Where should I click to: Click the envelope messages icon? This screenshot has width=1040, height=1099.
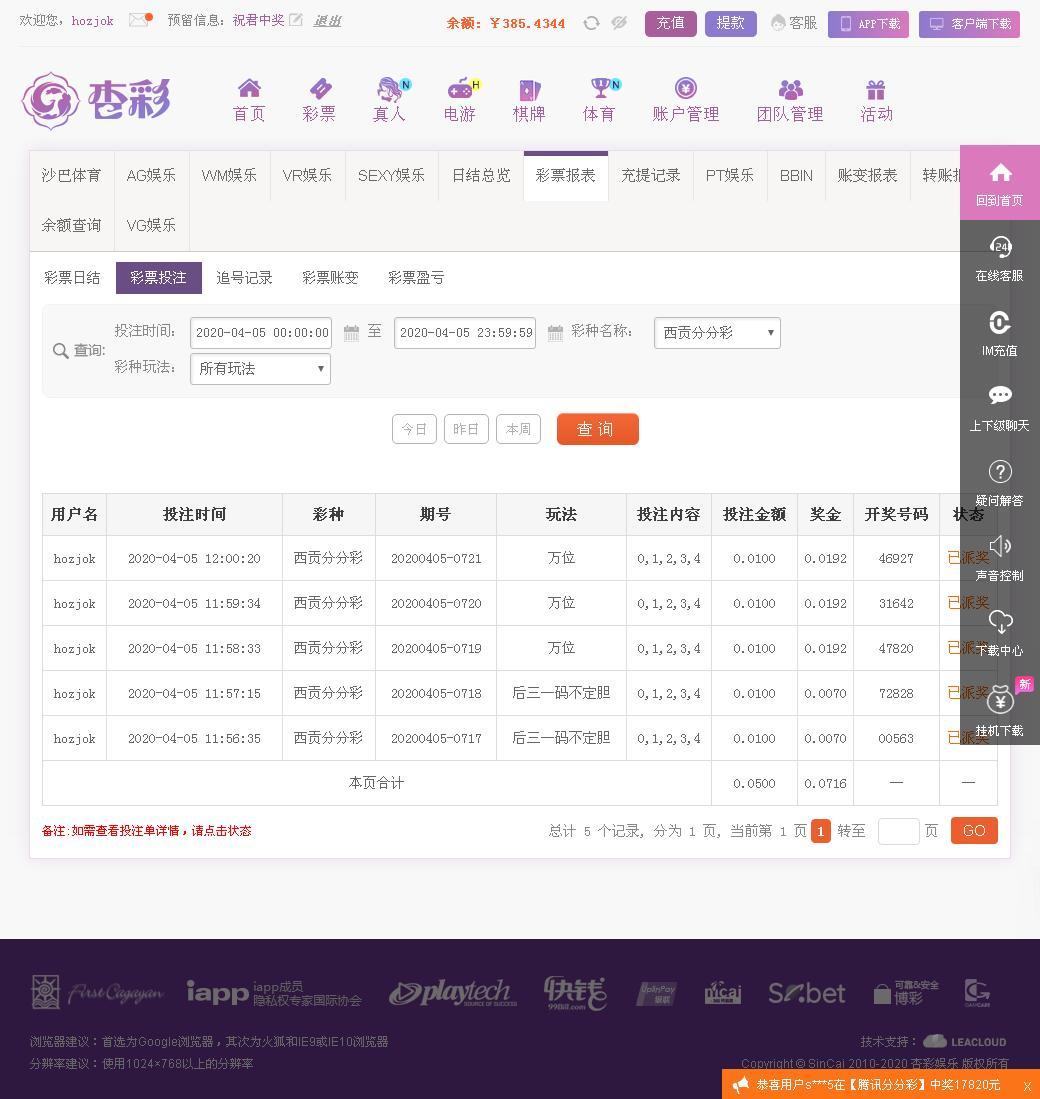[139, 20]
